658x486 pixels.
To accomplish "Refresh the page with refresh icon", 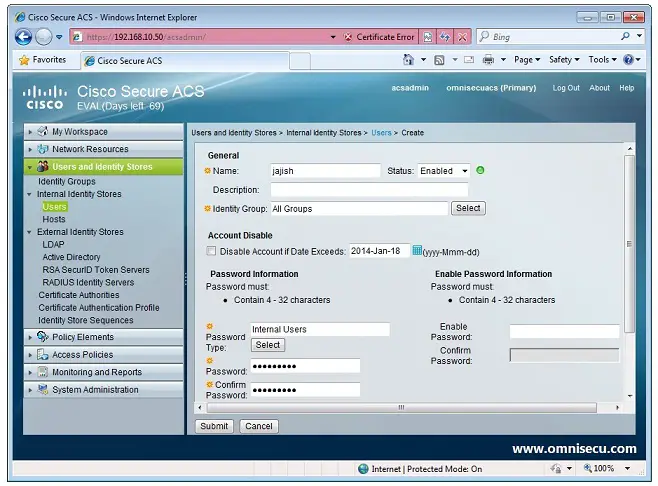I will [x=445, y=37].
